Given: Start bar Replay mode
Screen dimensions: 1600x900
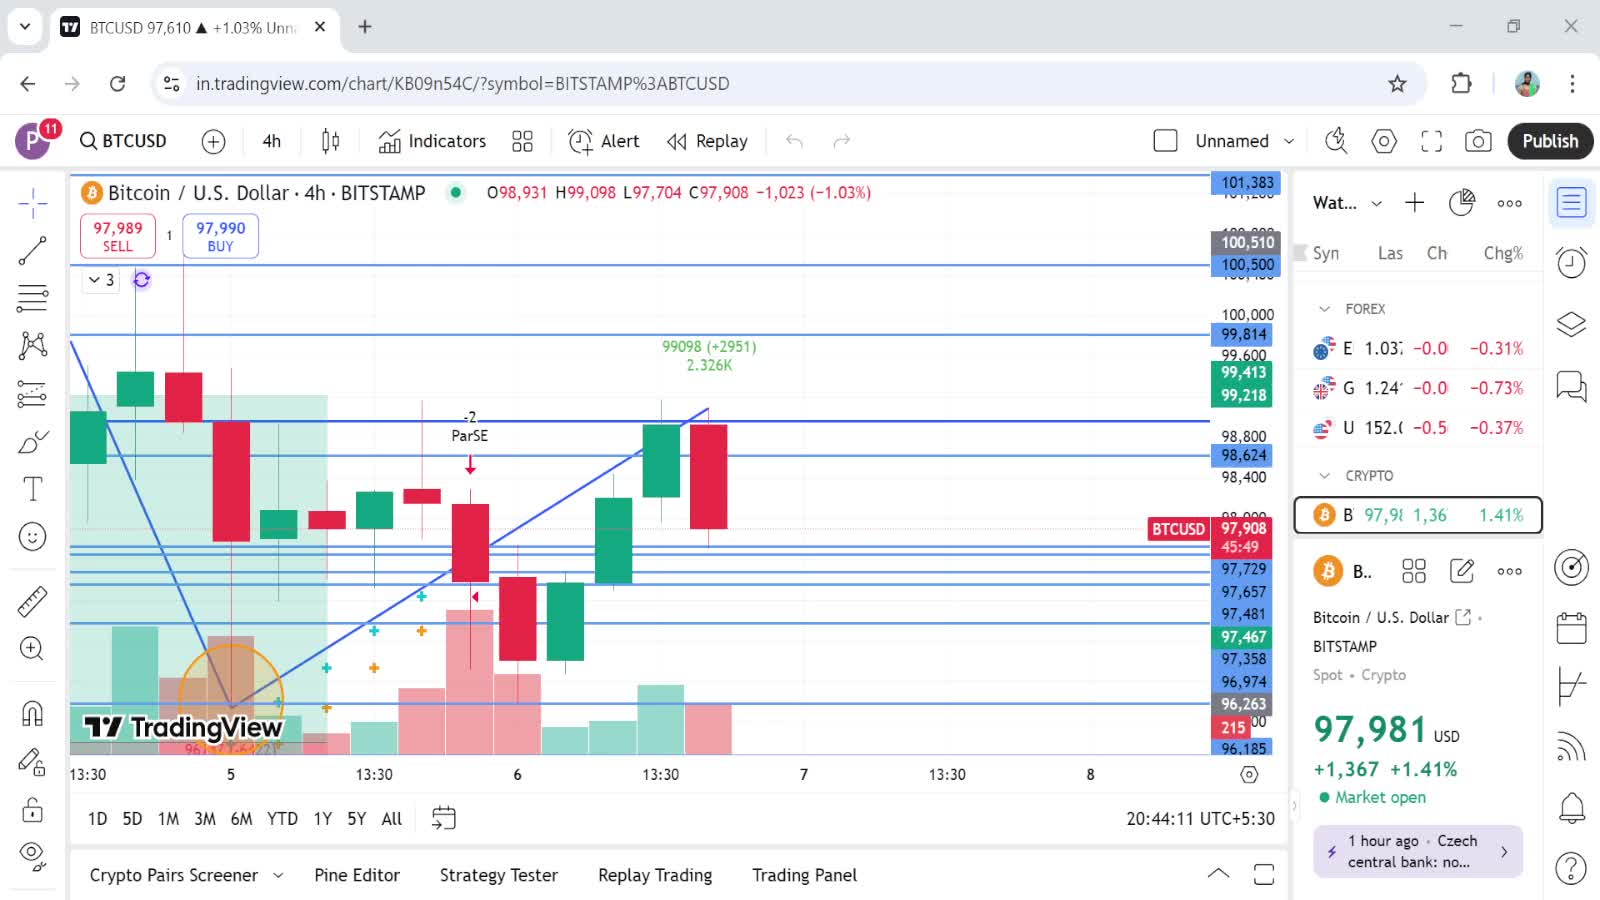Looking at the screenshot, I should click(x=707, y=141).
